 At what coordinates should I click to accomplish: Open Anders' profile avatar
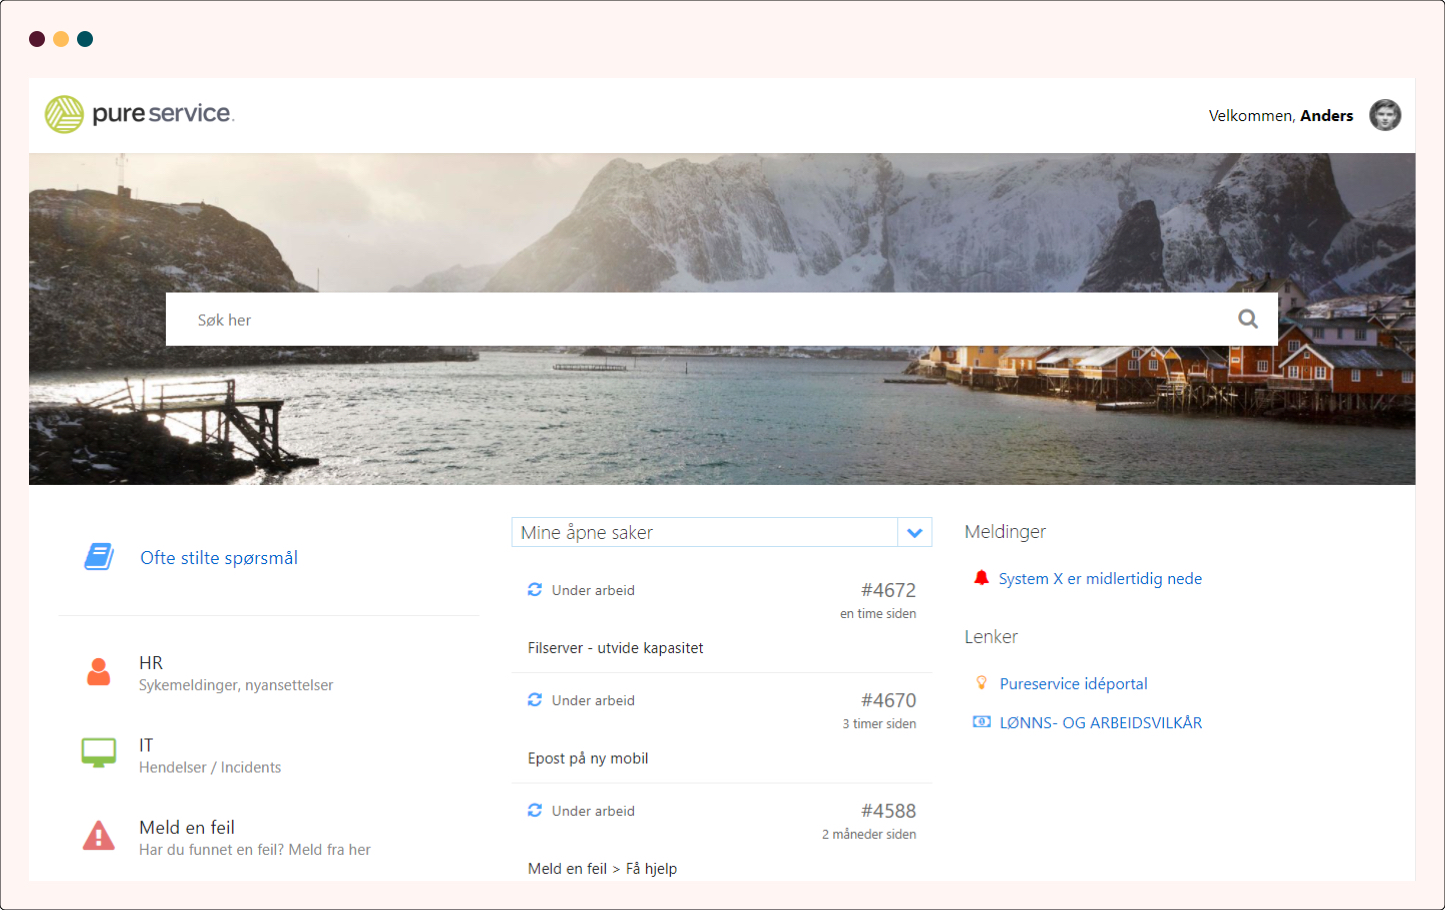1384,115
